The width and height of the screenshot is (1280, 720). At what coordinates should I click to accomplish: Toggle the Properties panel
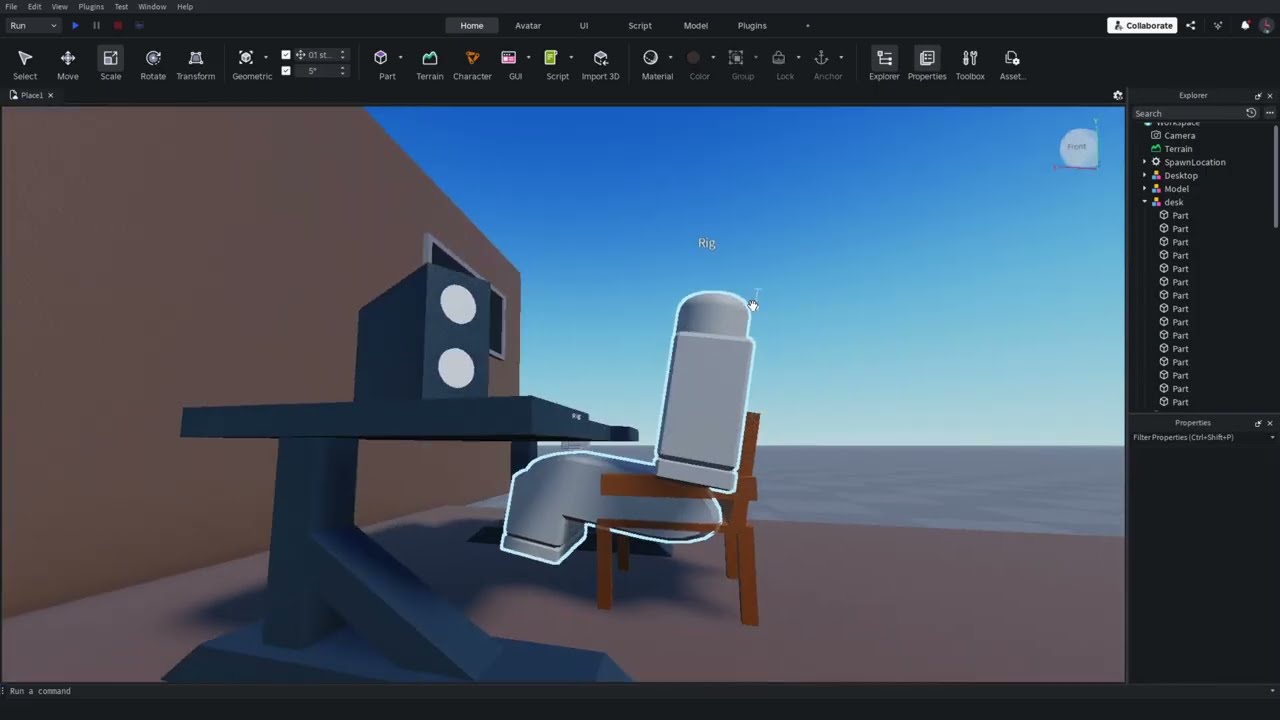pos(927,65)
